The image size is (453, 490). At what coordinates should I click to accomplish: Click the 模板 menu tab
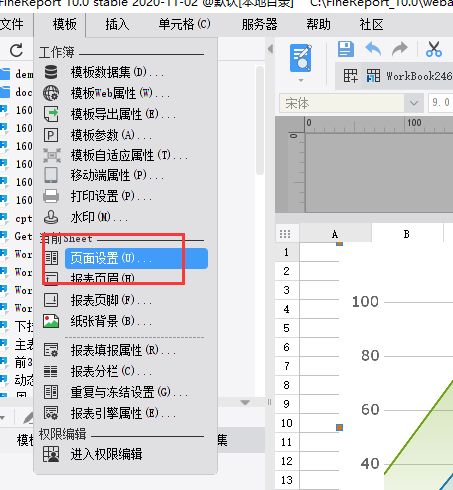(x=64, y=25)
